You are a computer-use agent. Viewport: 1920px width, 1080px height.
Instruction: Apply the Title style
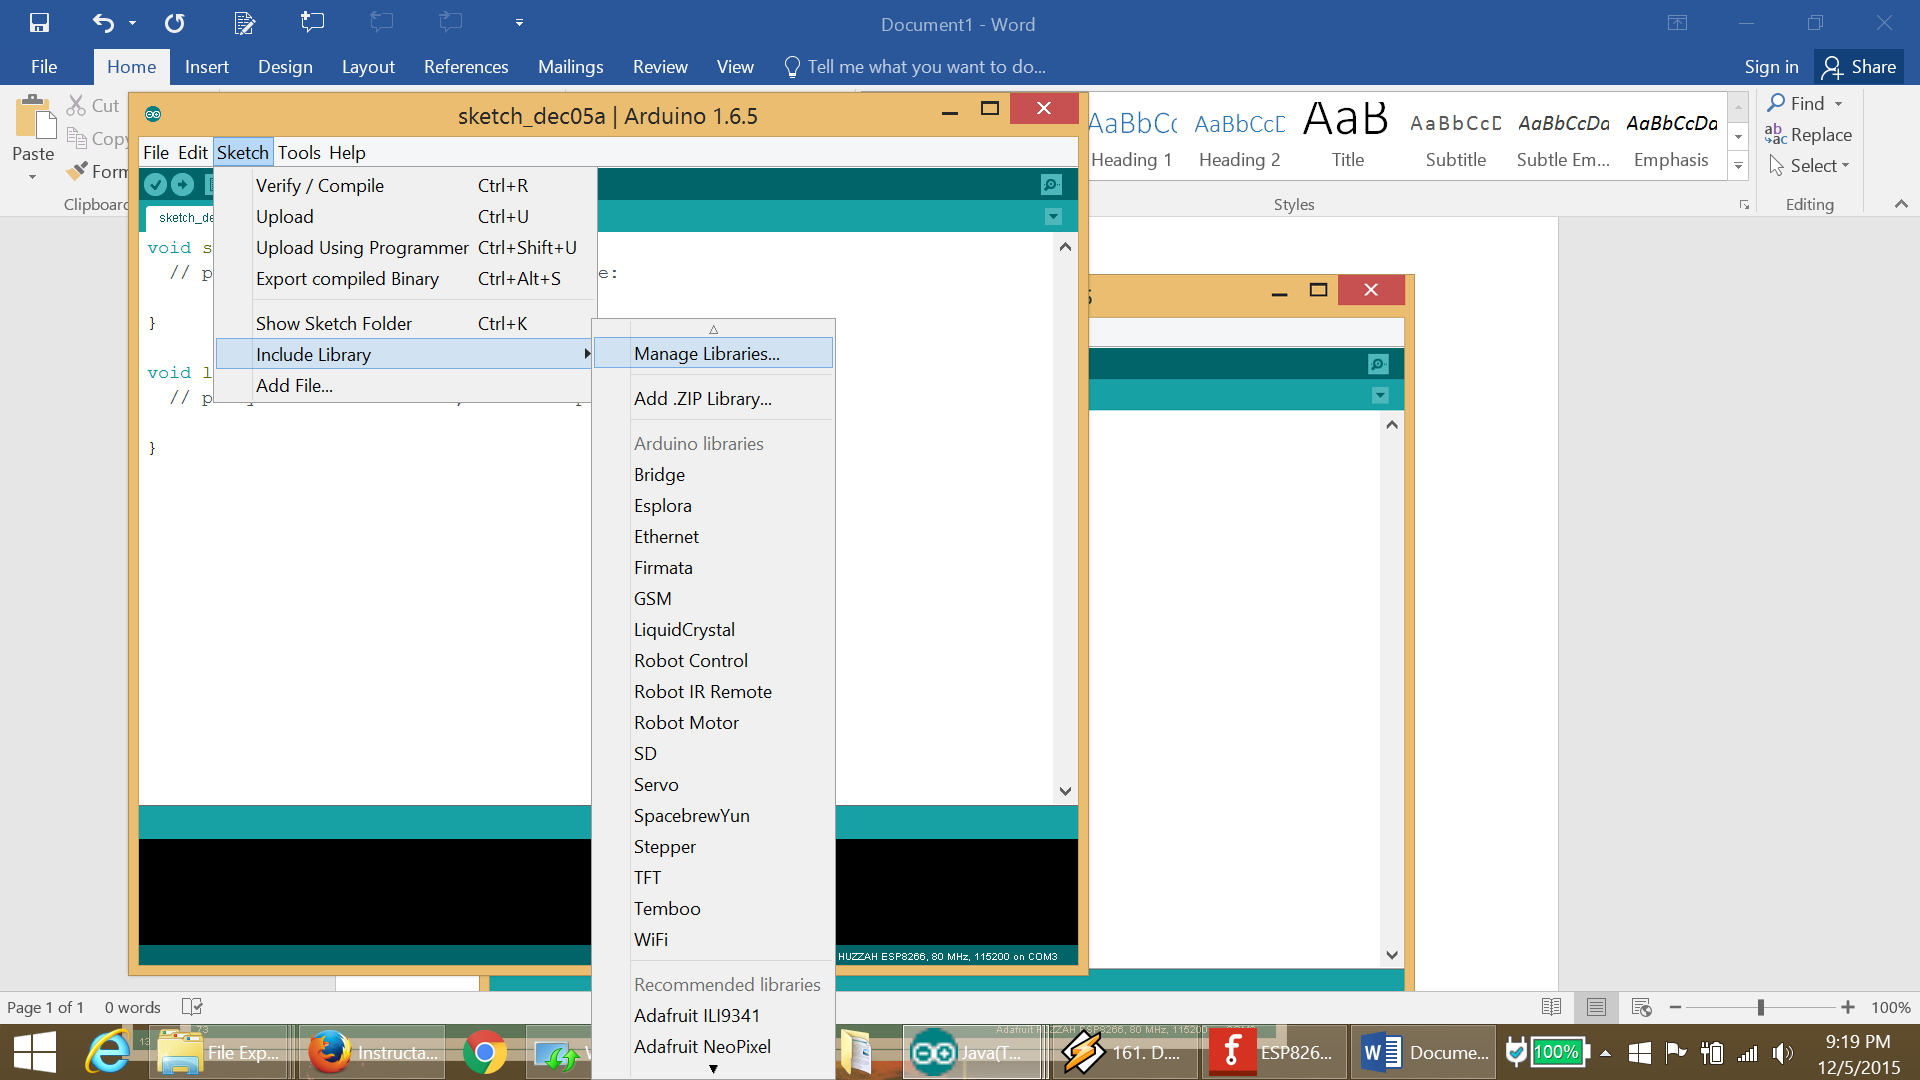tap(1347, 138)
